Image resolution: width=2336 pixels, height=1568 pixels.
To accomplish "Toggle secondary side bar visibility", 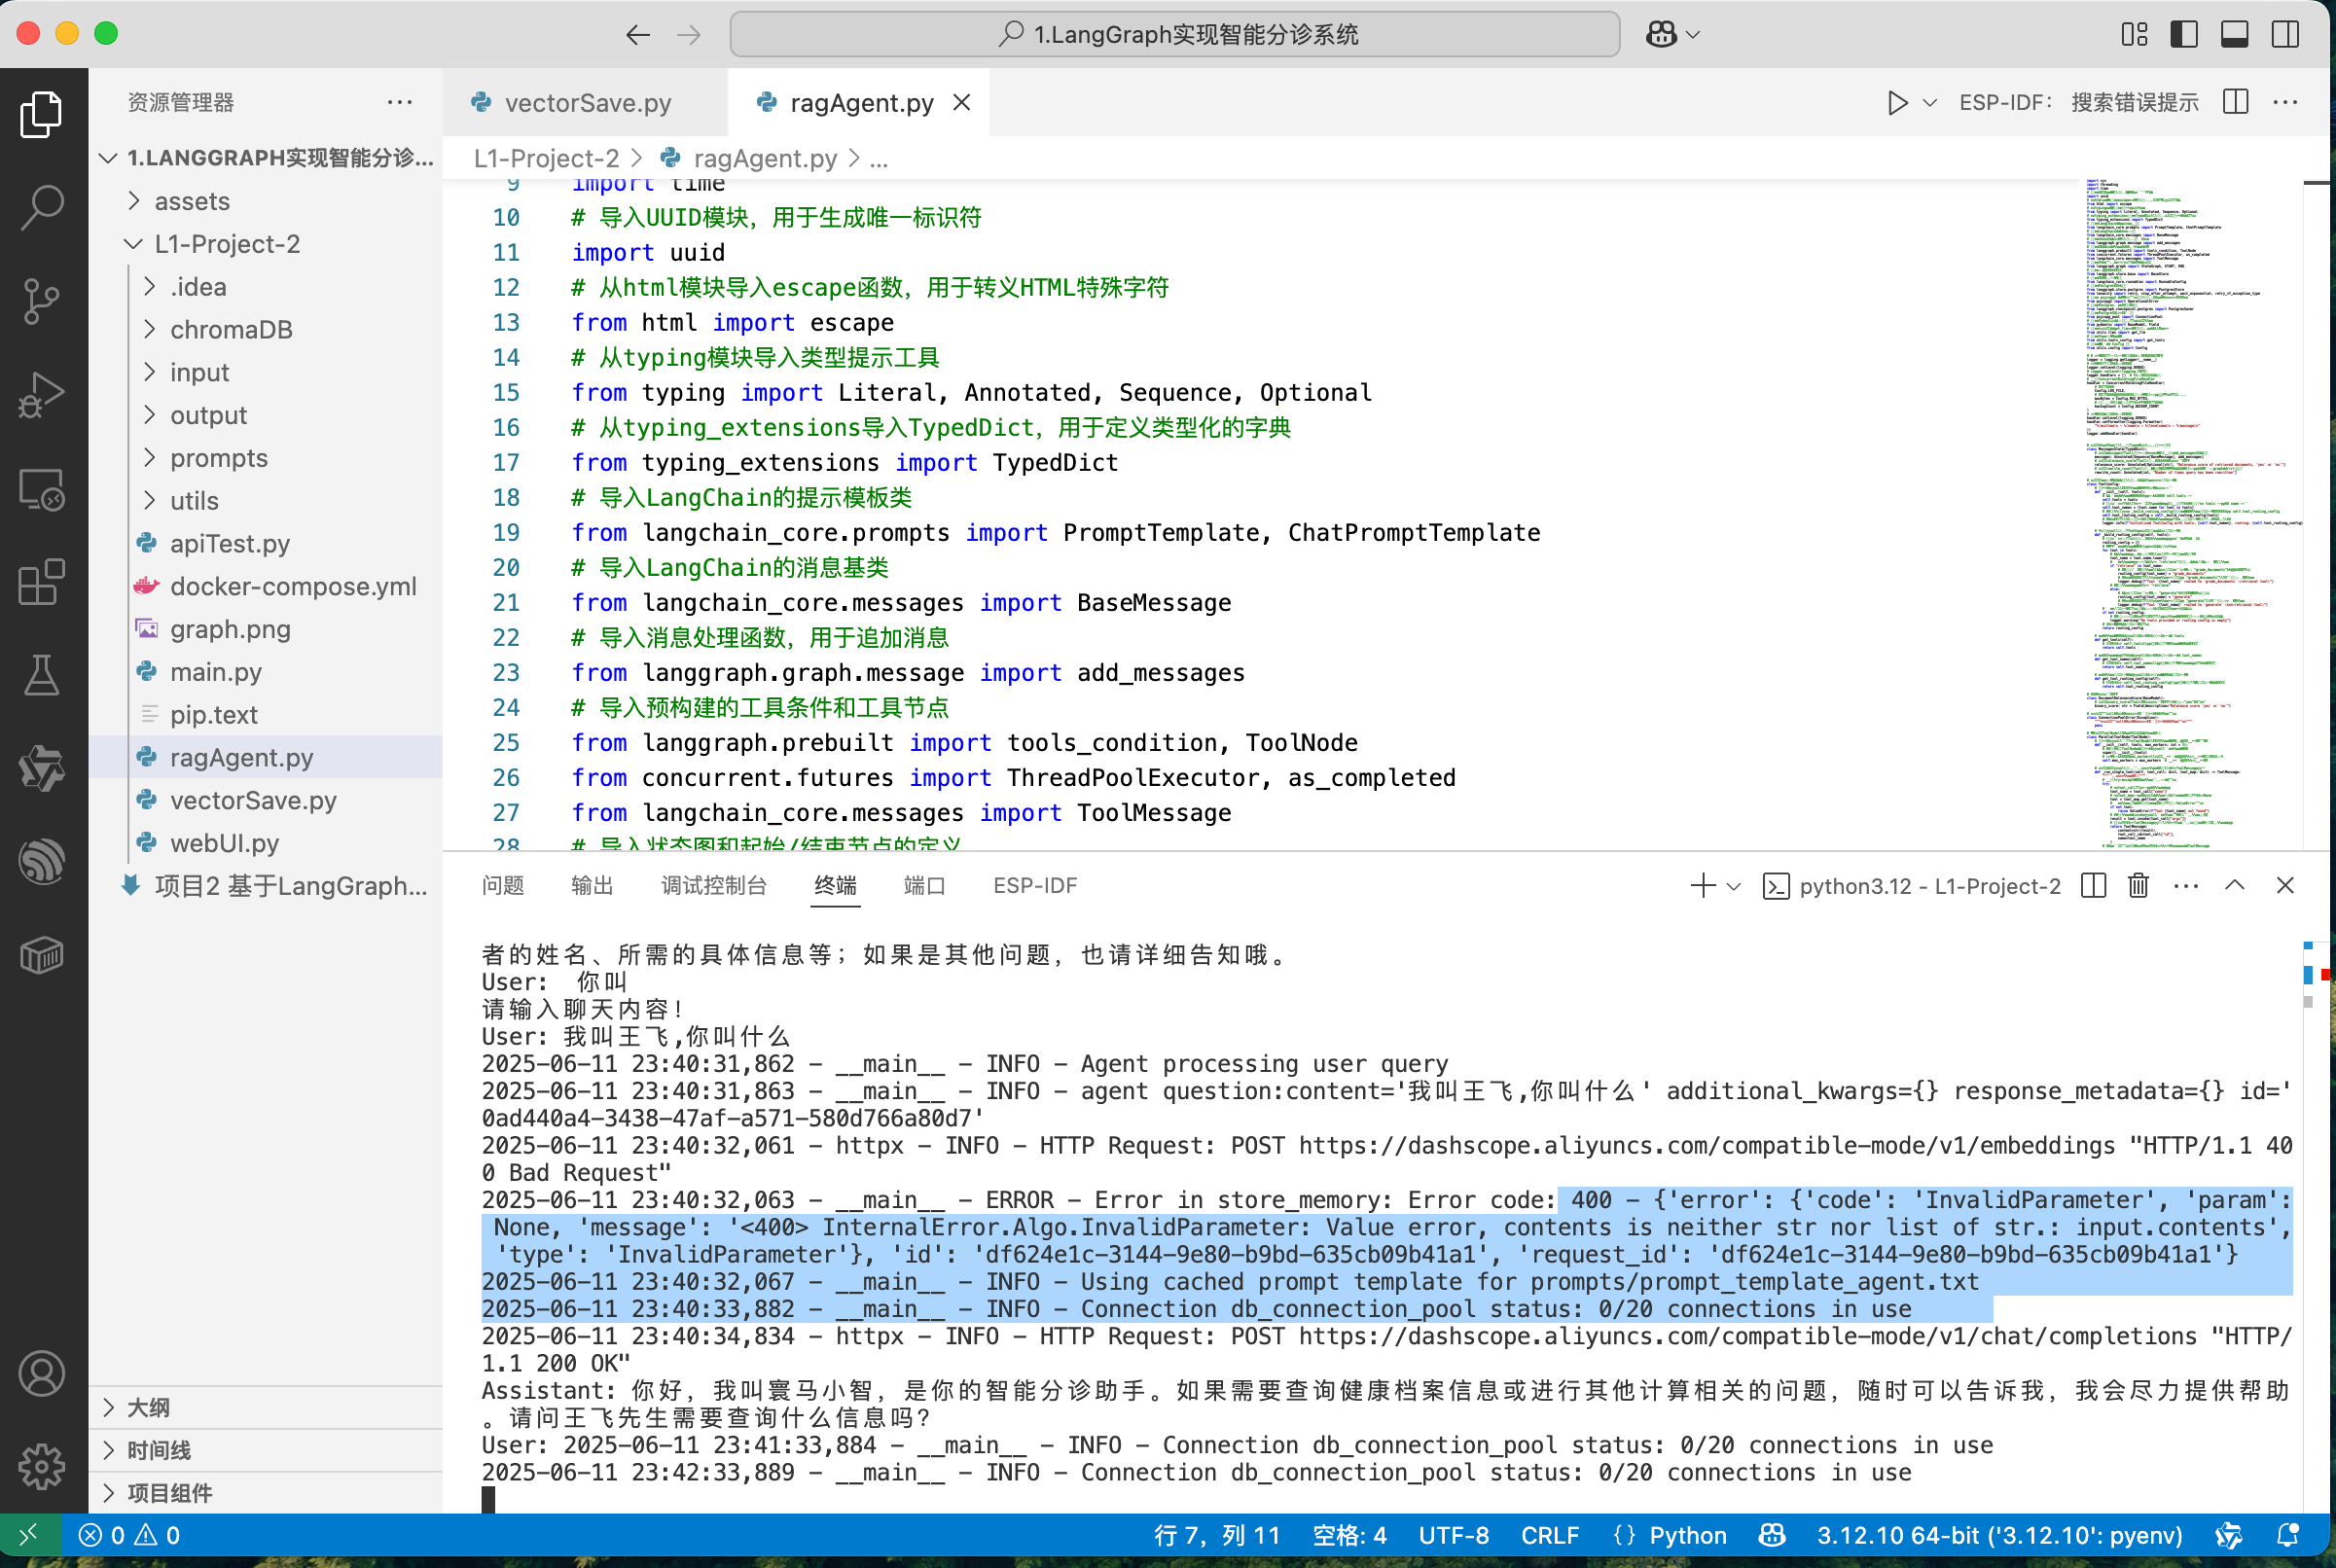I will tap(2285, 34).
